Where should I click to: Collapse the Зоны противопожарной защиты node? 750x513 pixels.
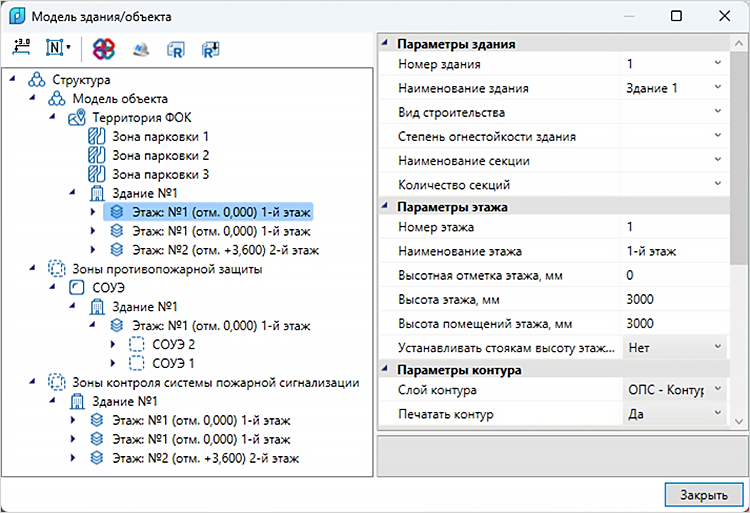pos(33,269)
